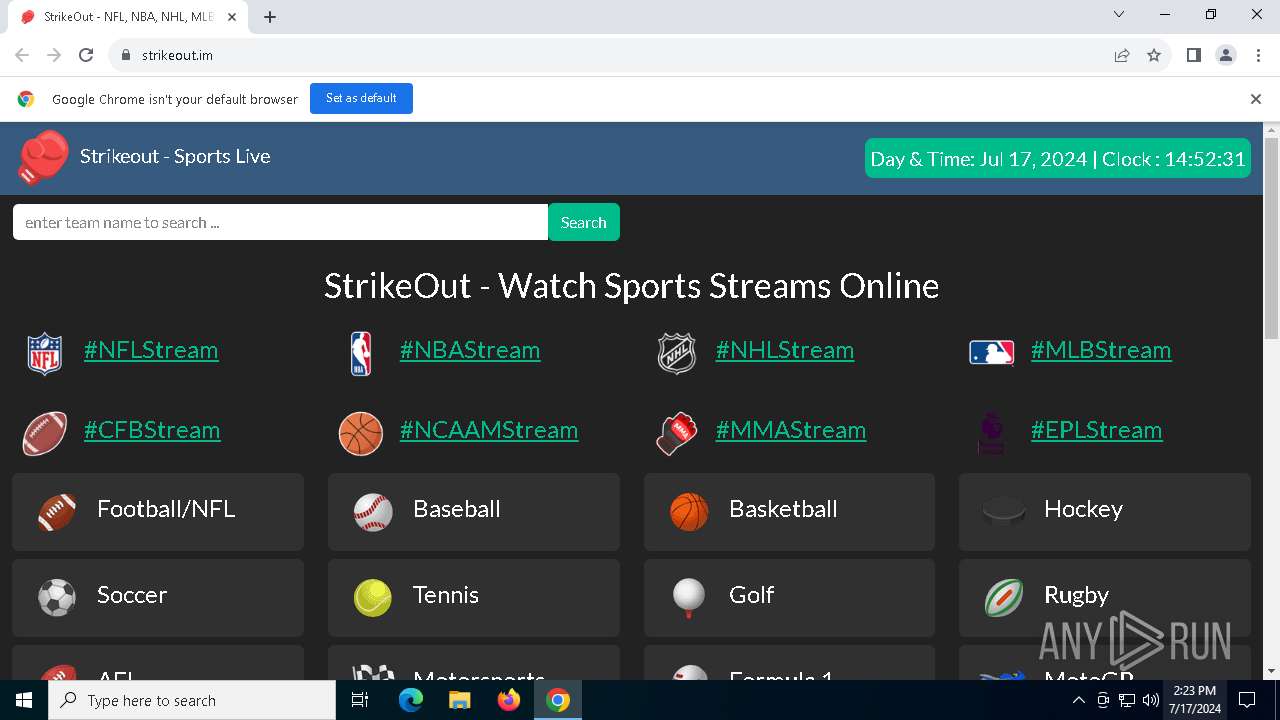Select the Basketball category card

(x=789, y=512)
